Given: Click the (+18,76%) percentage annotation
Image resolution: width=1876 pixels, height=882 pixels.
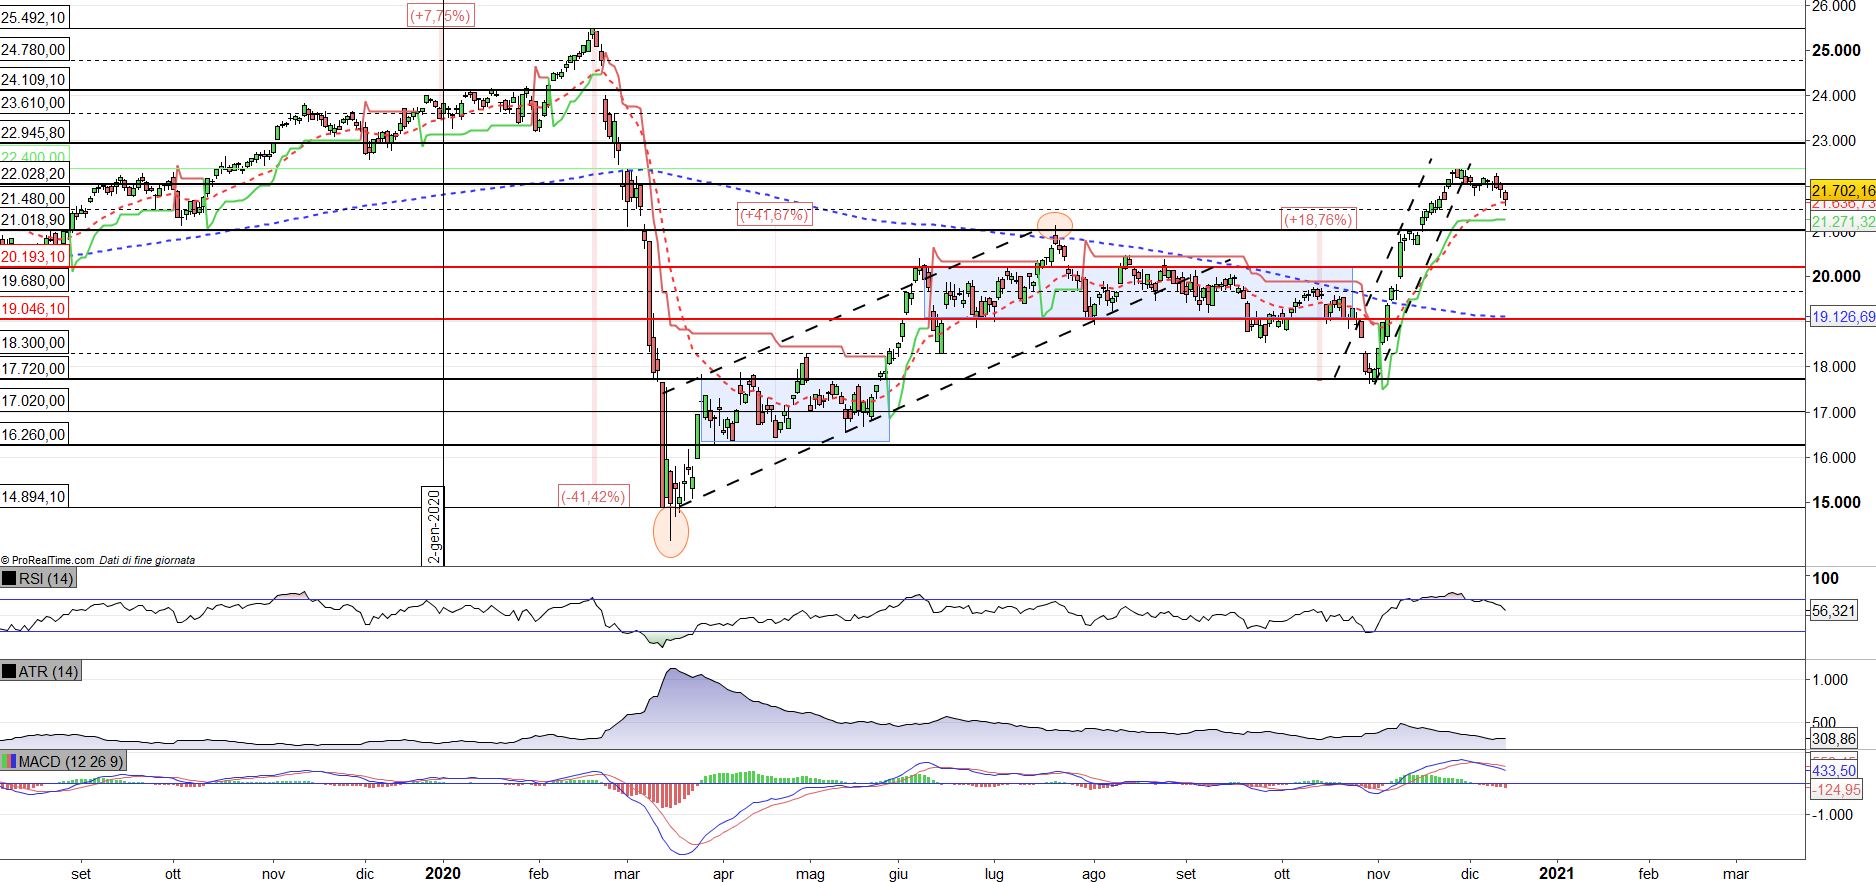Looking at the screenshot, I should tap(1319, 219).
